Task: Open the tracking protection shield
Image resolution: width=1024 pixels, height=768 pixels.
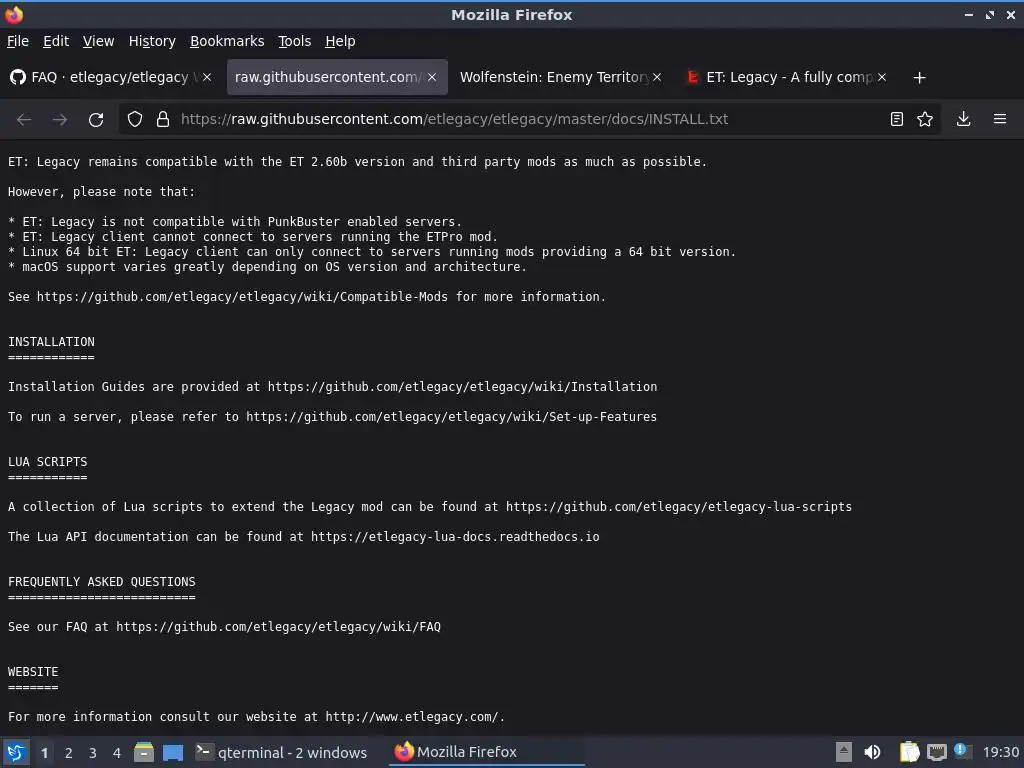Action: (135, 120)
